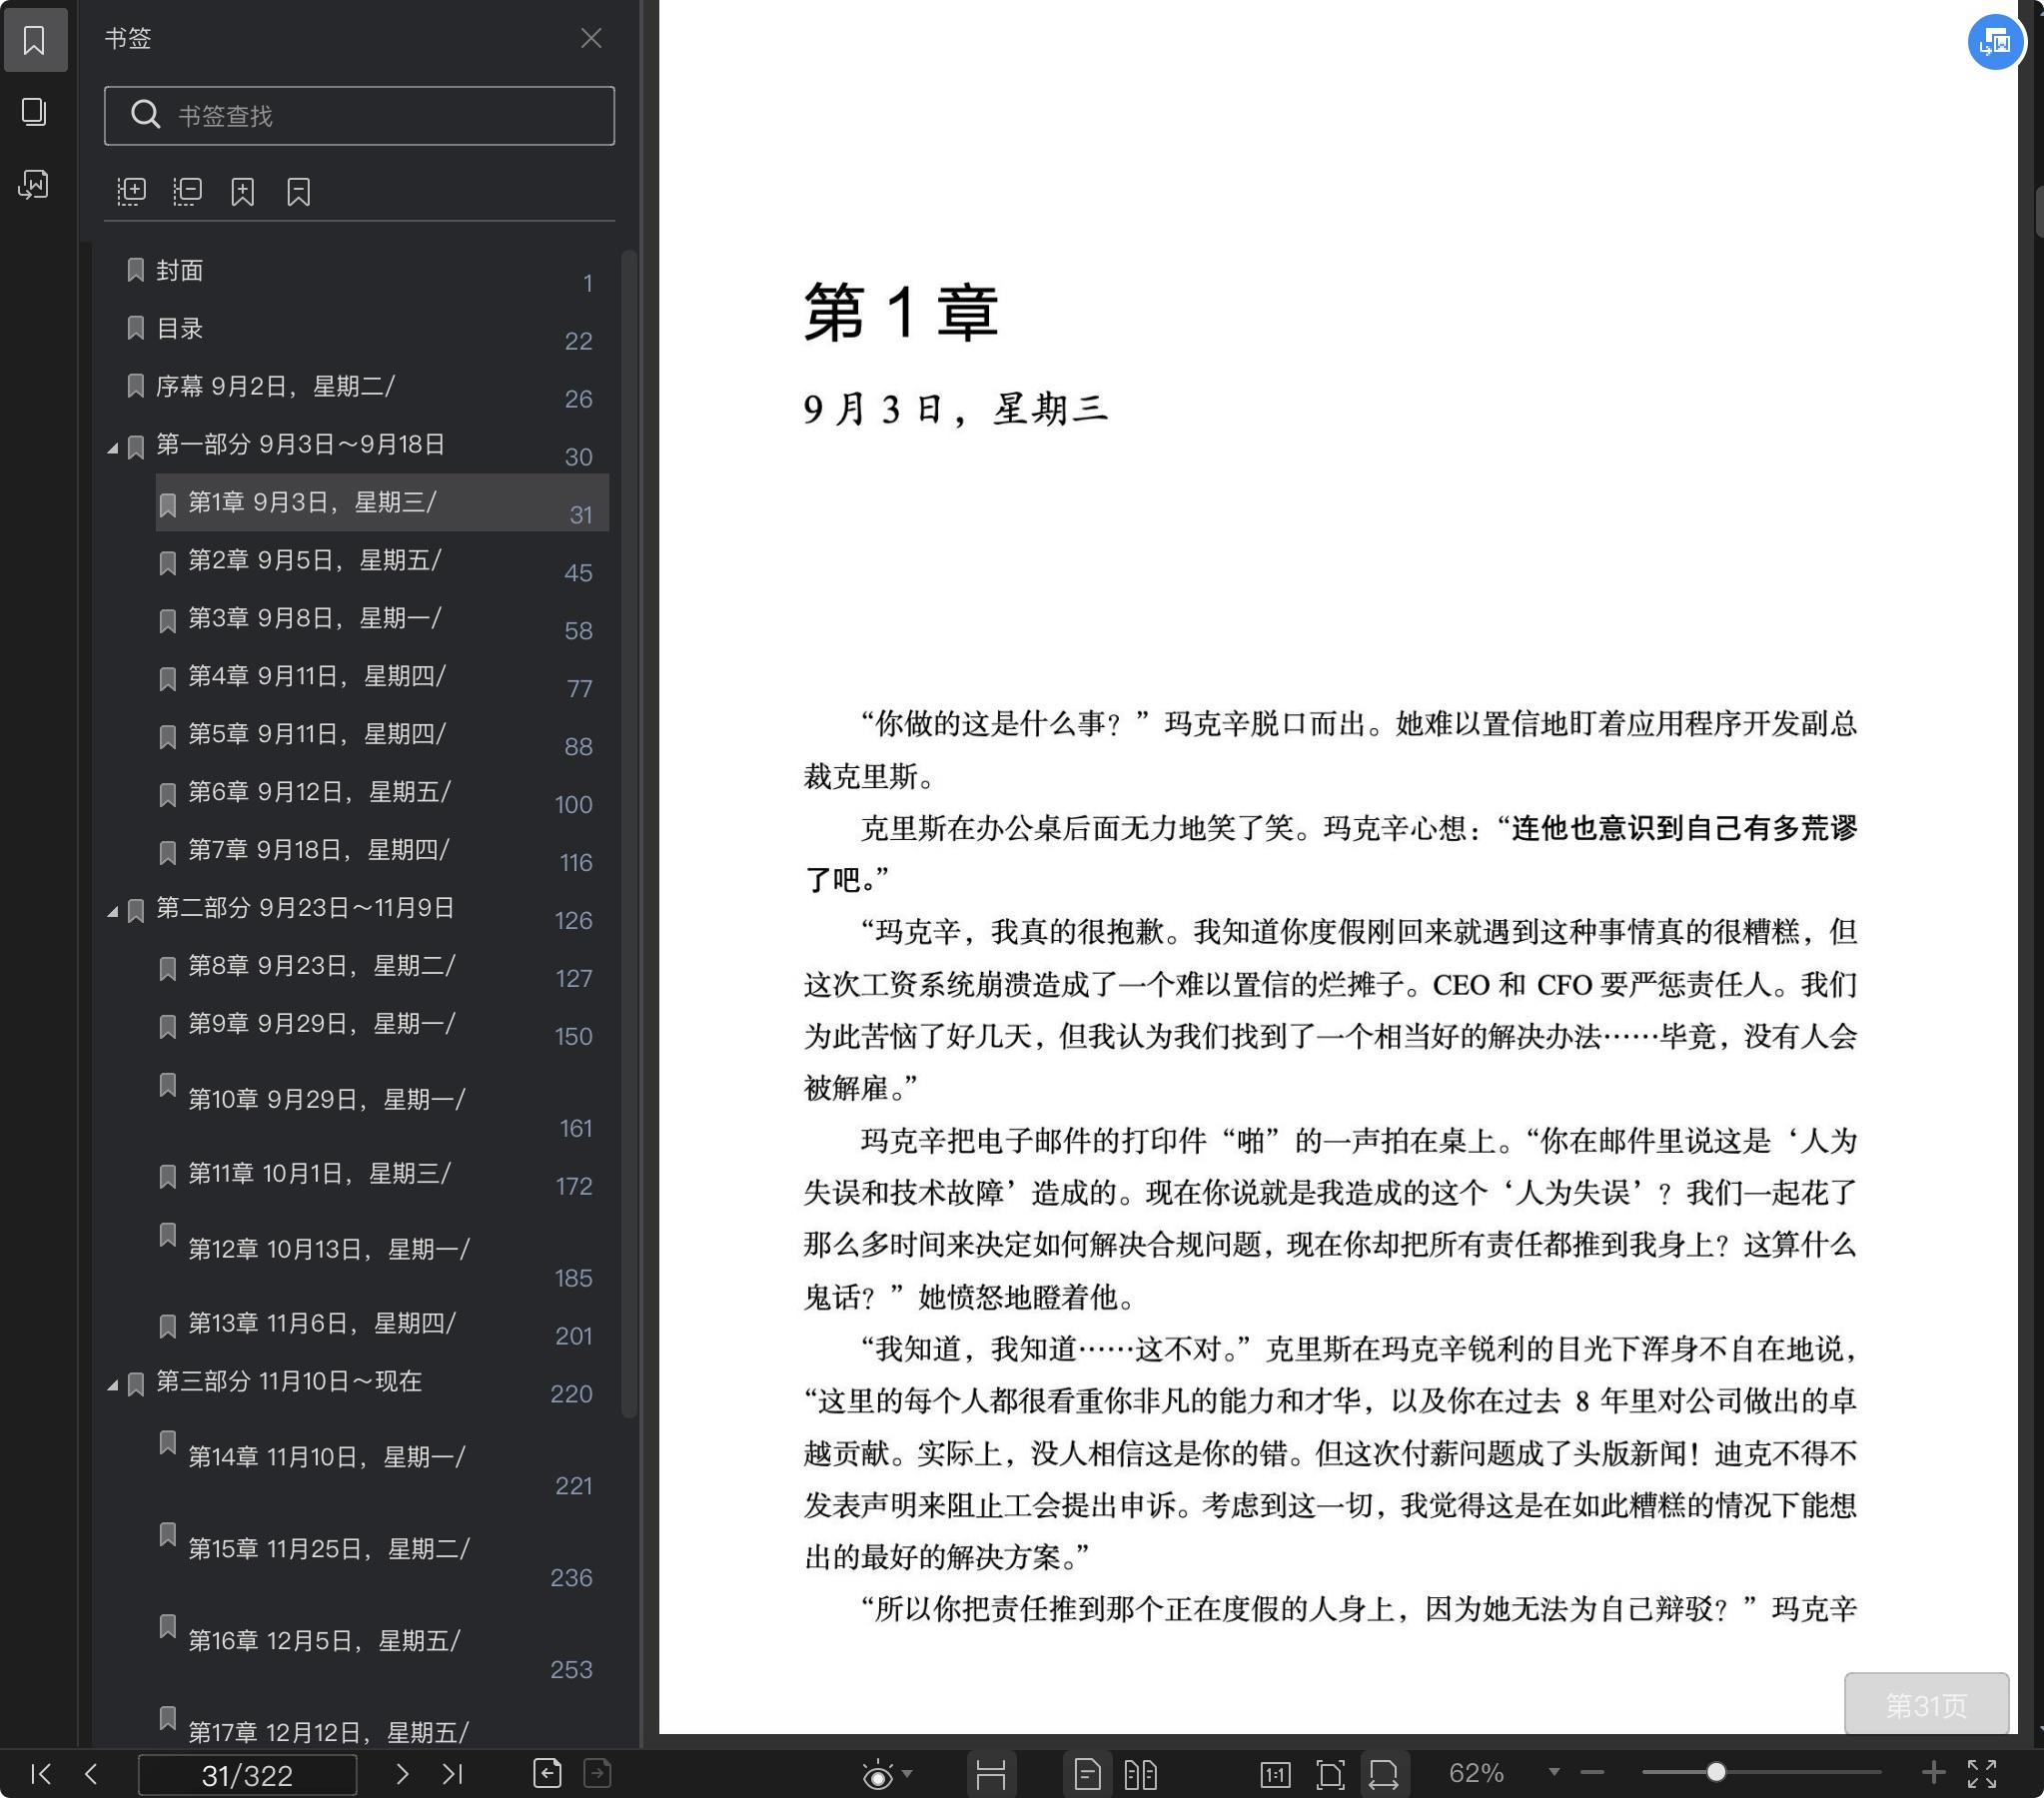The width and height of the screenshot is (2044, 1798).
Task: Delete bookmark icon in bookmark toolbar
Action: [x=299, y=191]
